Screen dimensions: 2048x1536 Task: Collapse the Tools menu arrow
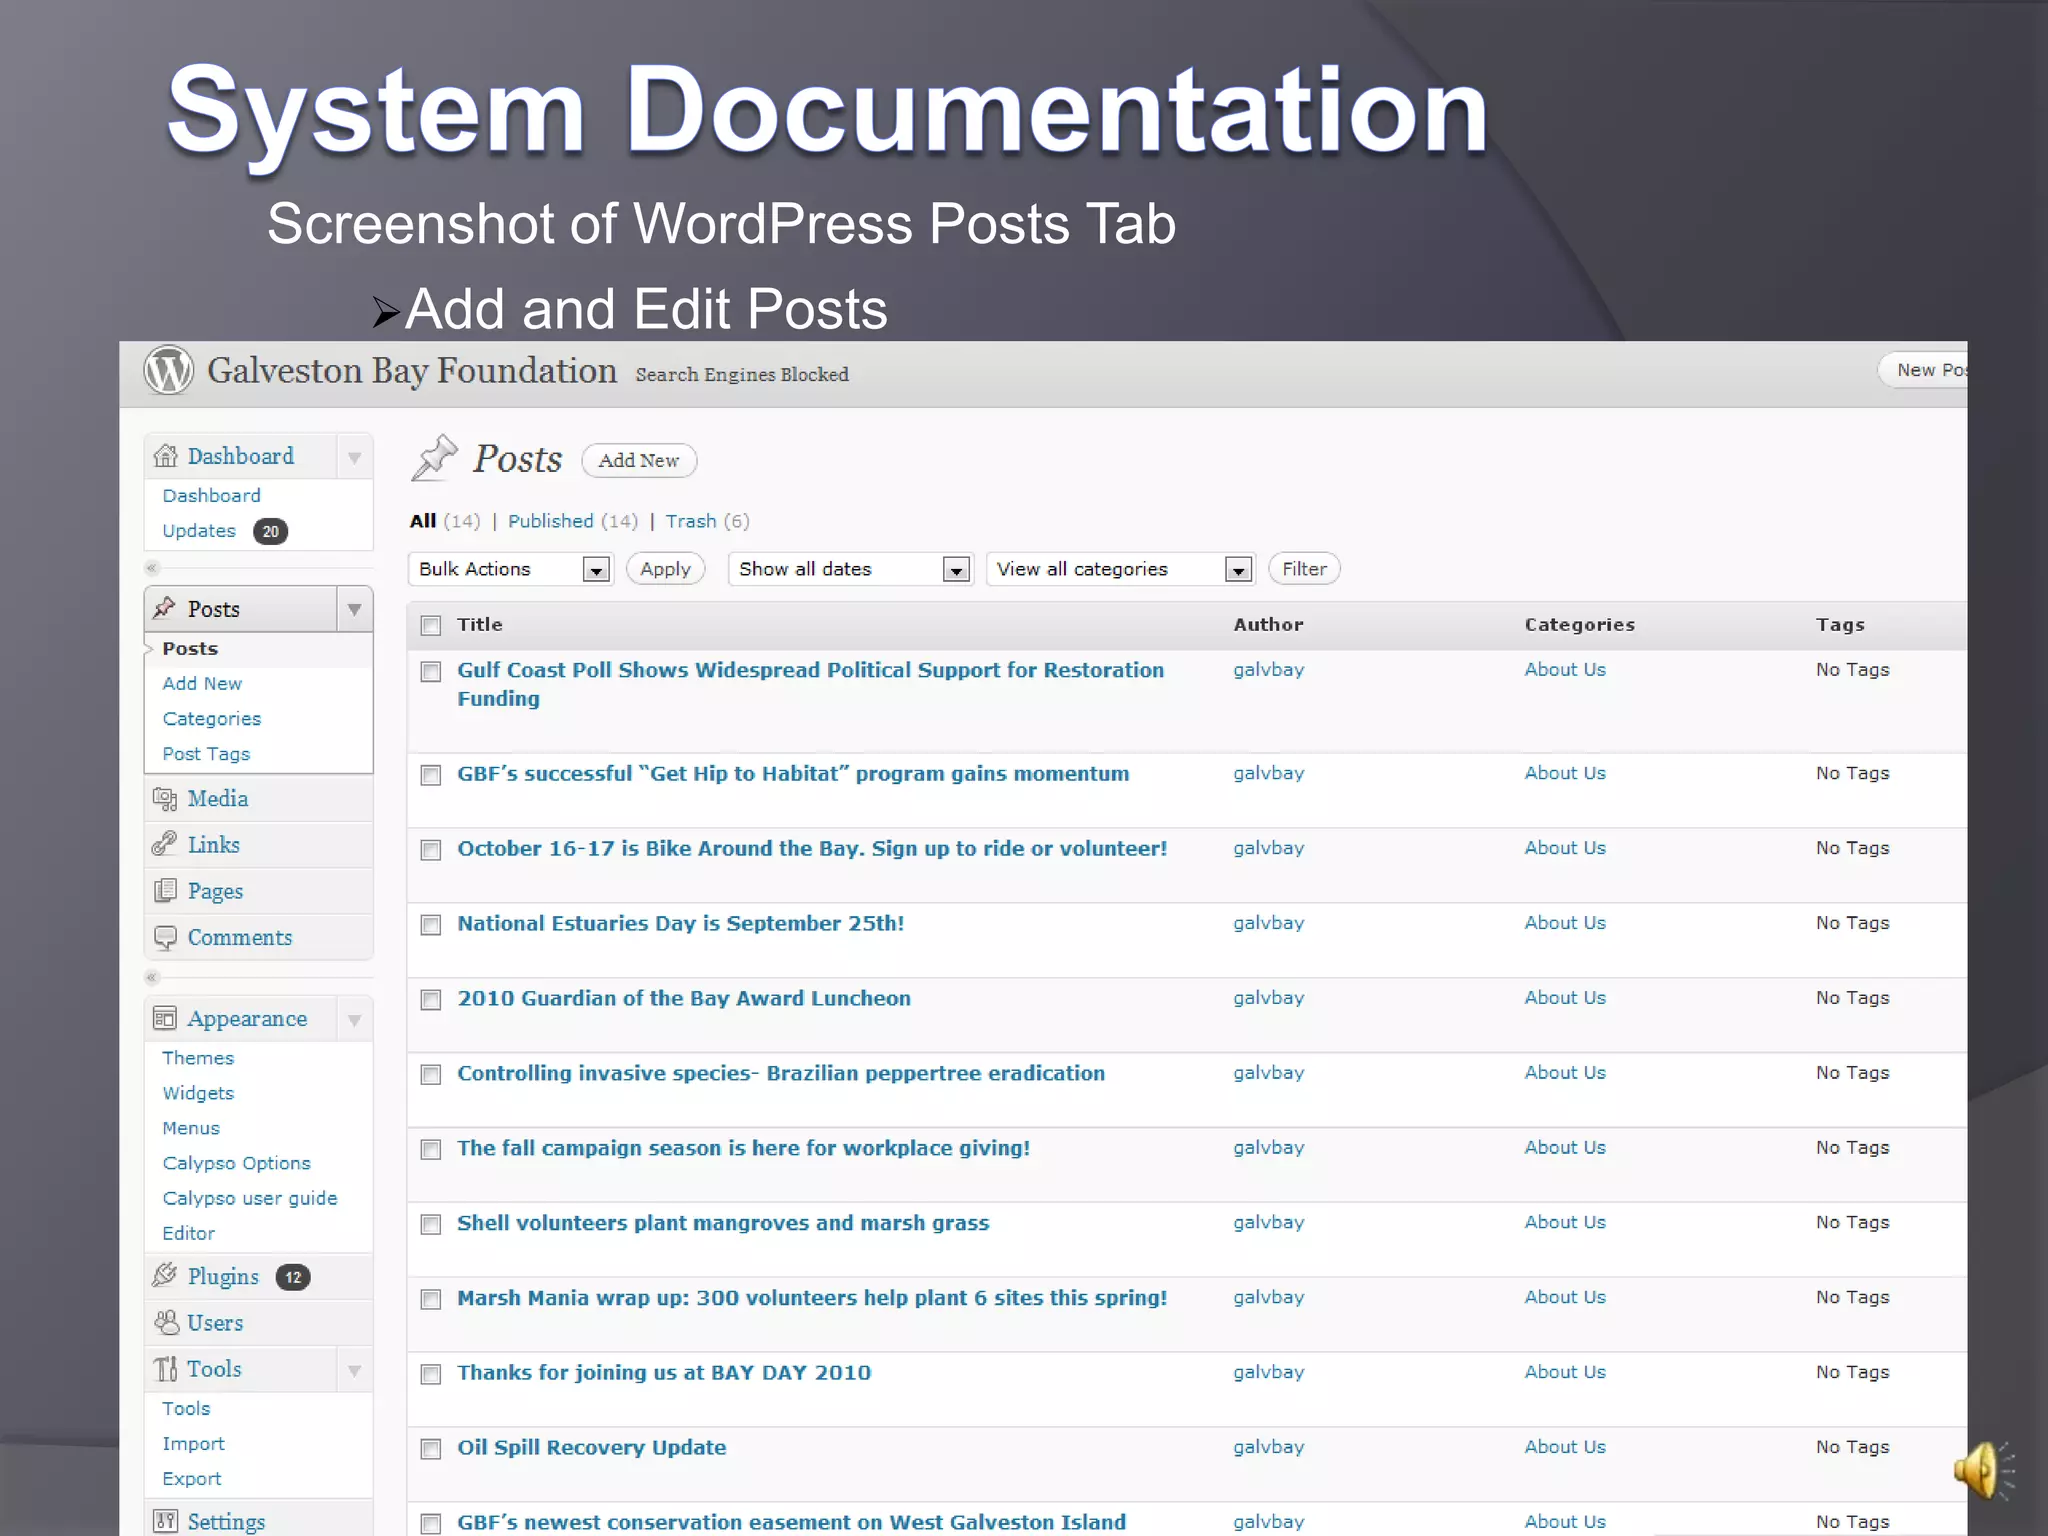point(354,1370)
